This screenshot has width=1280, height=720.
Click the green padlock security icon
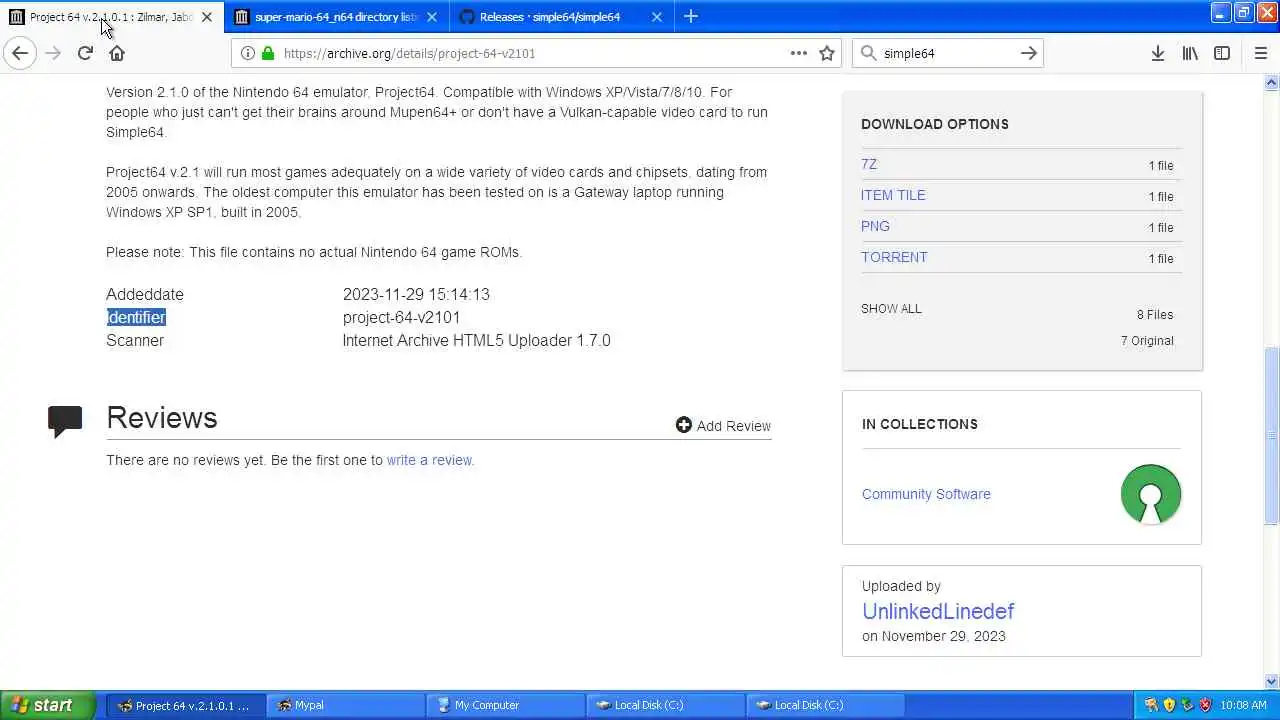click(268, 53)
